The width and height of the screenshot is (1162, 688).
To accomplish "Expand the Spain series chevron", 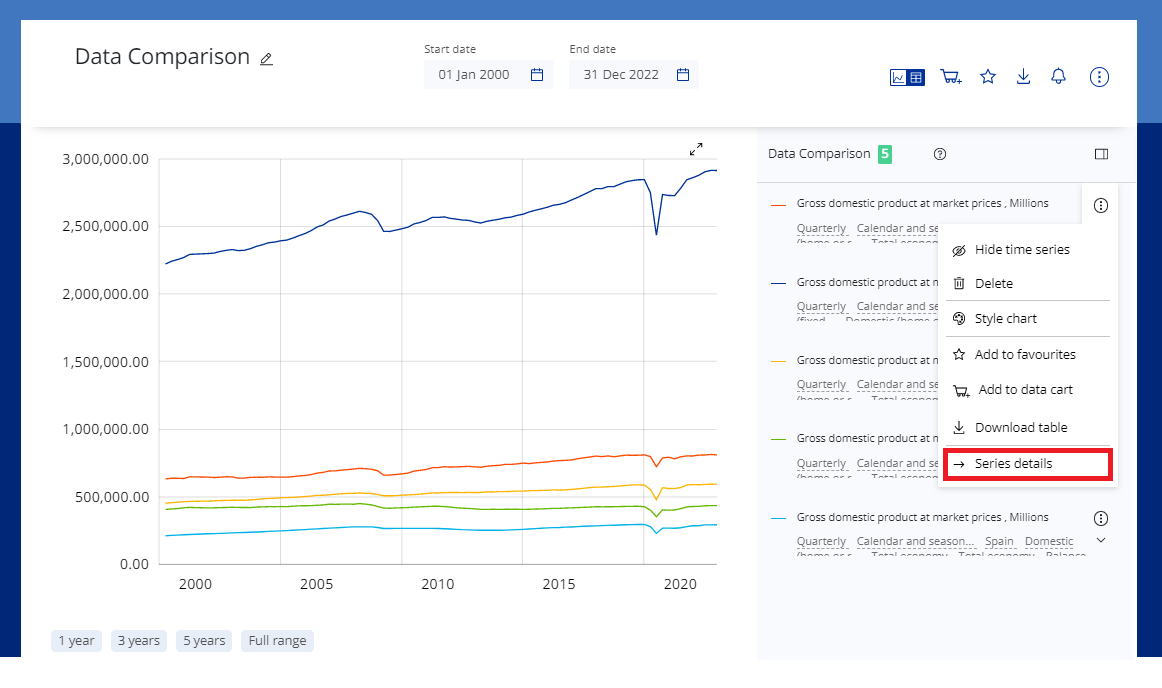I will tap(1101, 540).
